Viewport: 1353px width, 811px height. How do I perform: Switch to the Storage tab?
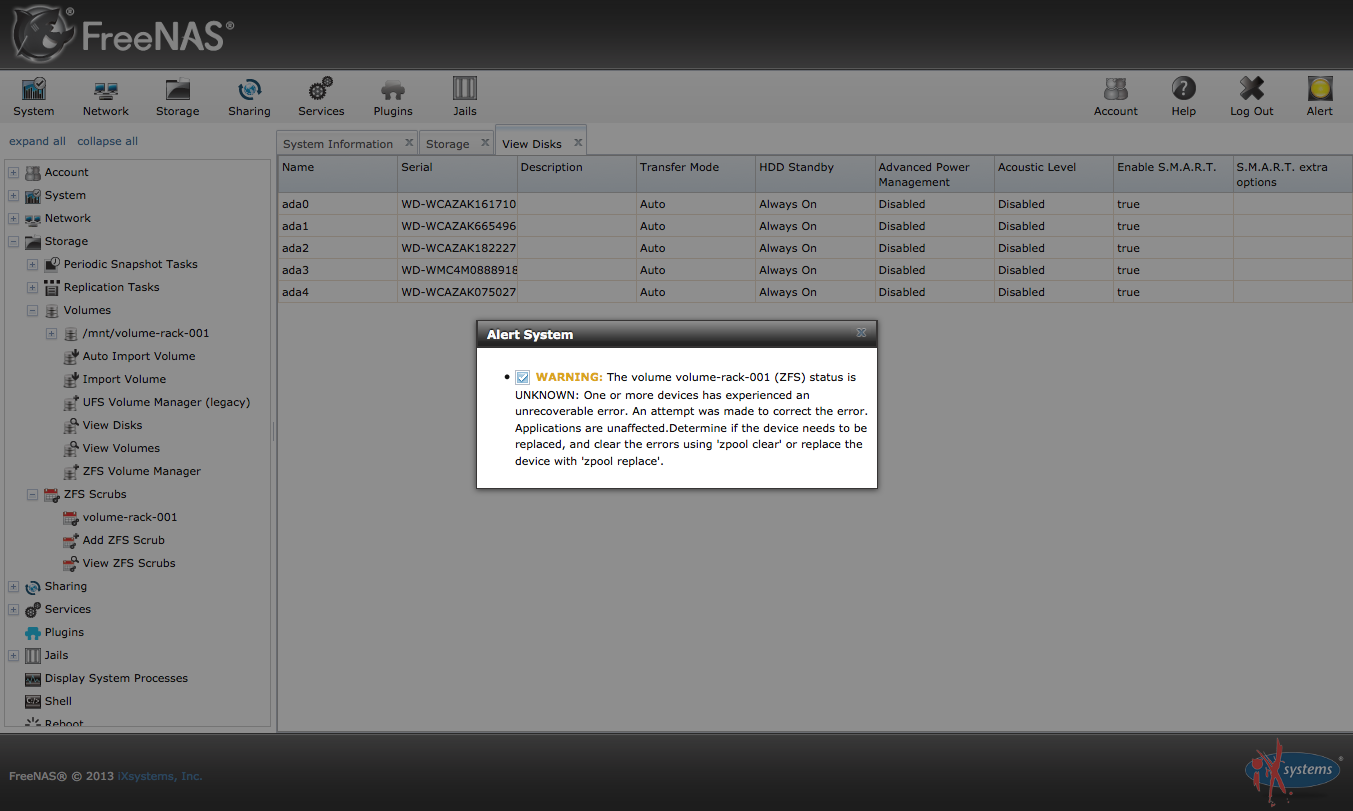point(447,144)
